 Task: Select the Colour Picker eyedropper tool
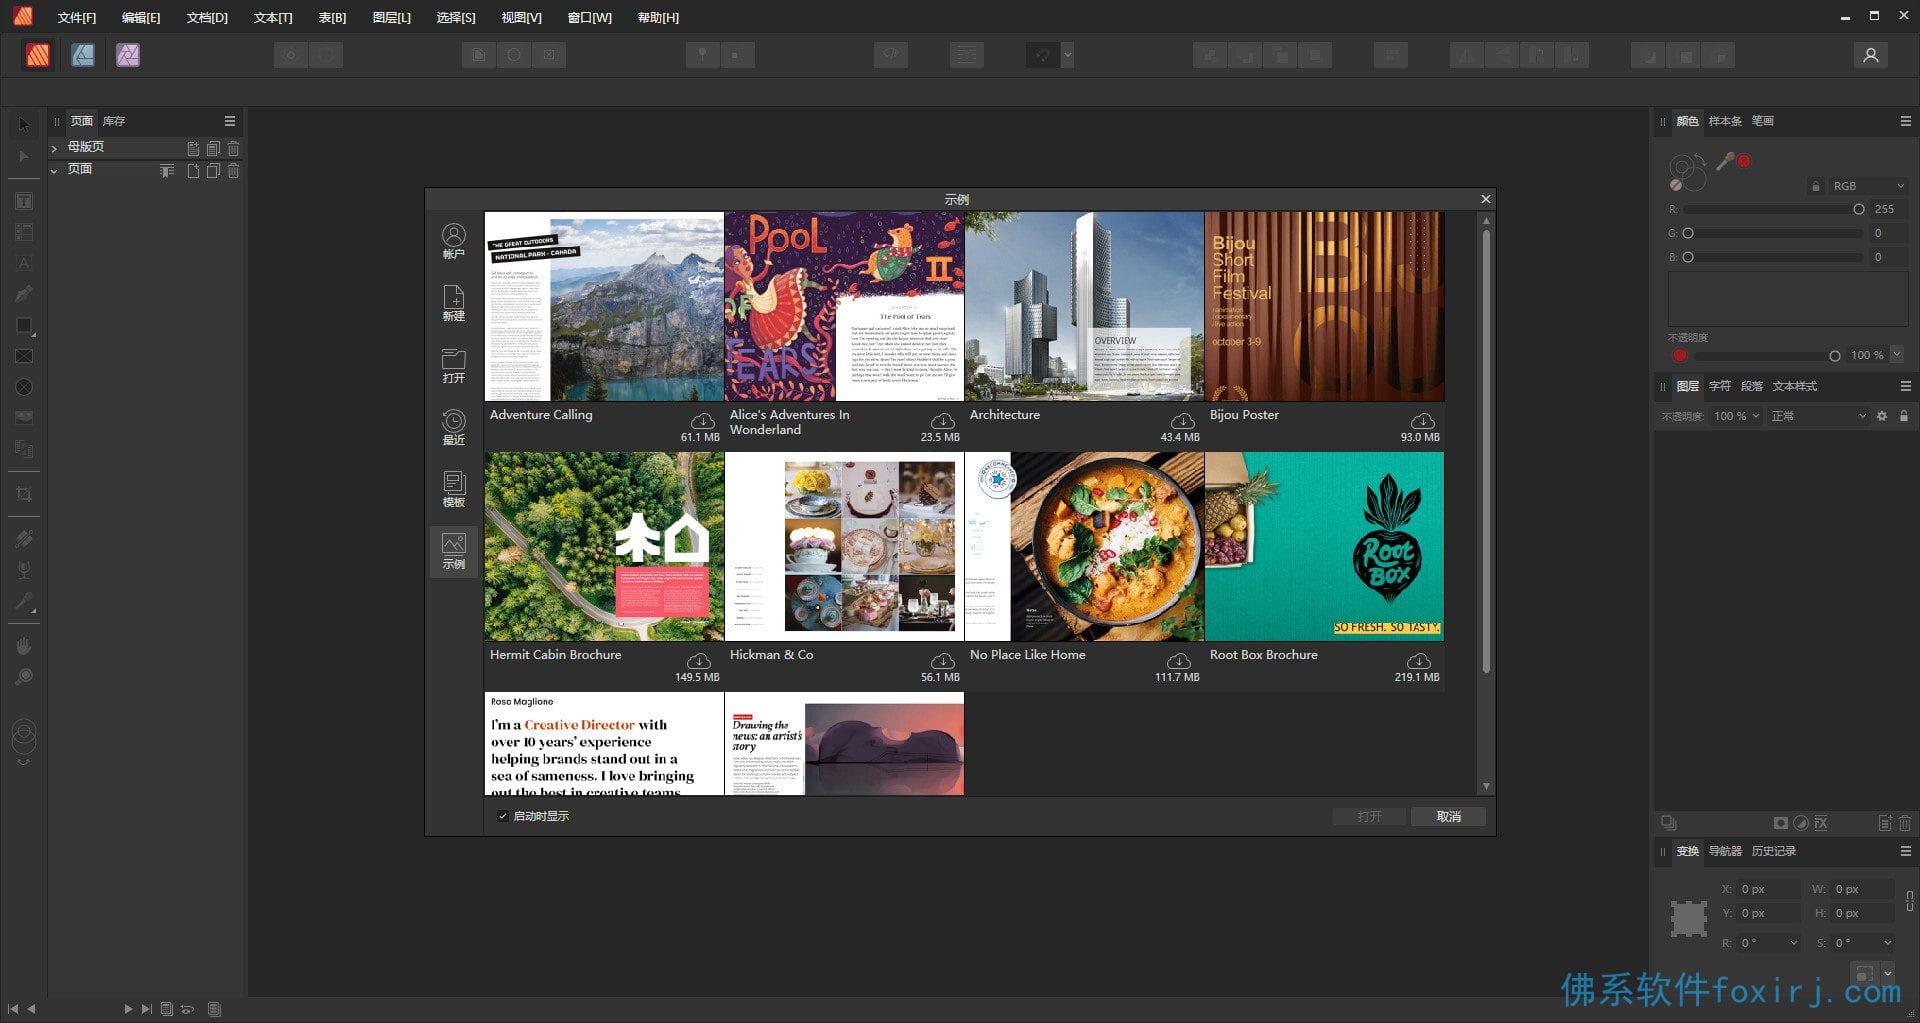tap(24, 601)
